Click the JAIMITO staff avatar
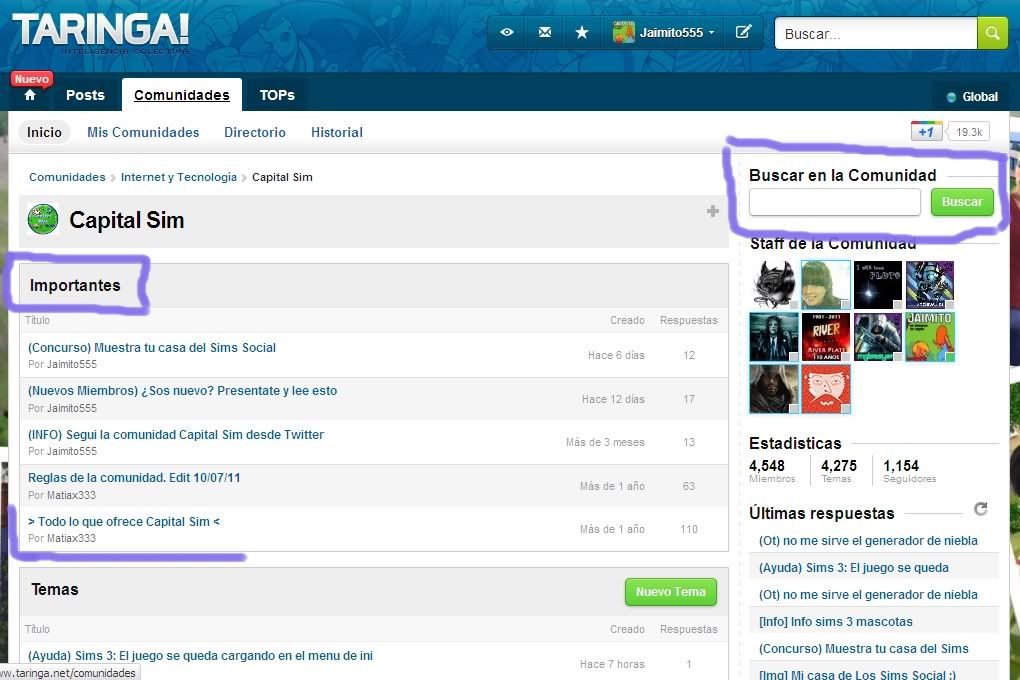The height and width of the screenshot is (680, 1020). point(930,336)
